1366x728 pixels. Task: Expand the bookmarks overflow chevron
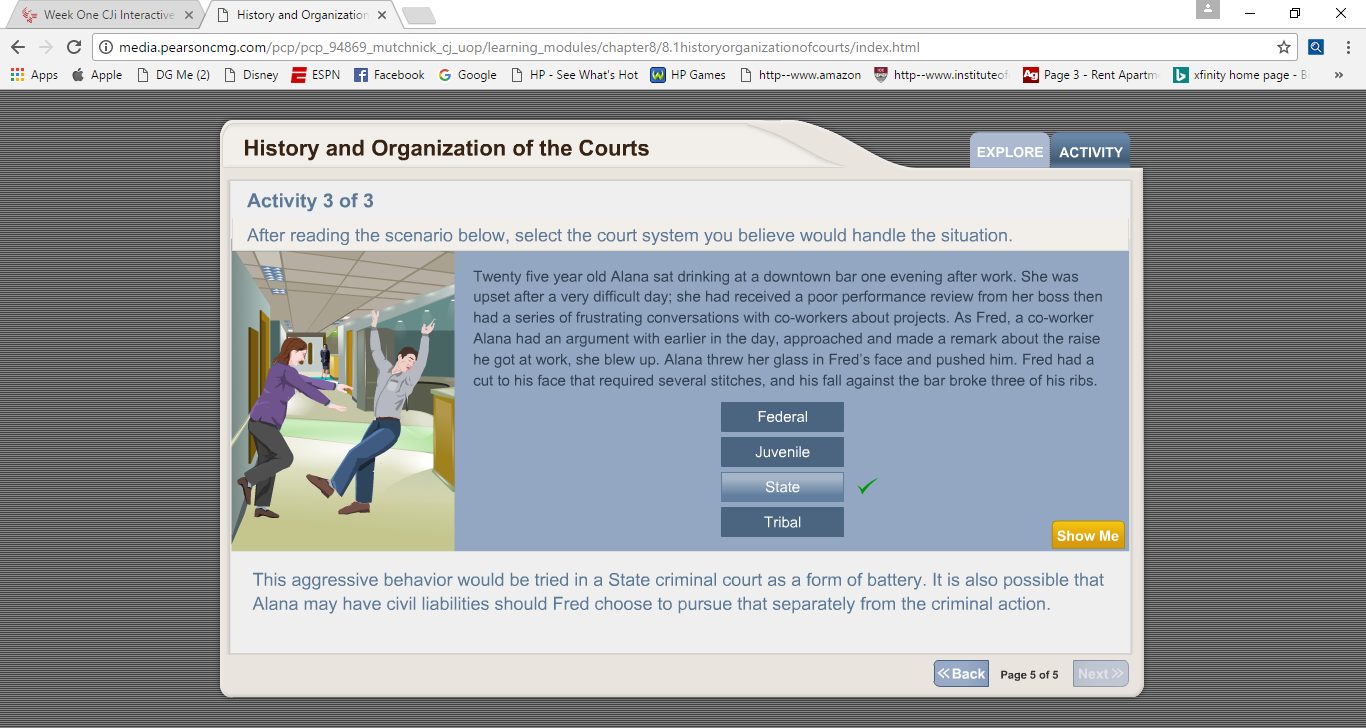point(1339,75)
